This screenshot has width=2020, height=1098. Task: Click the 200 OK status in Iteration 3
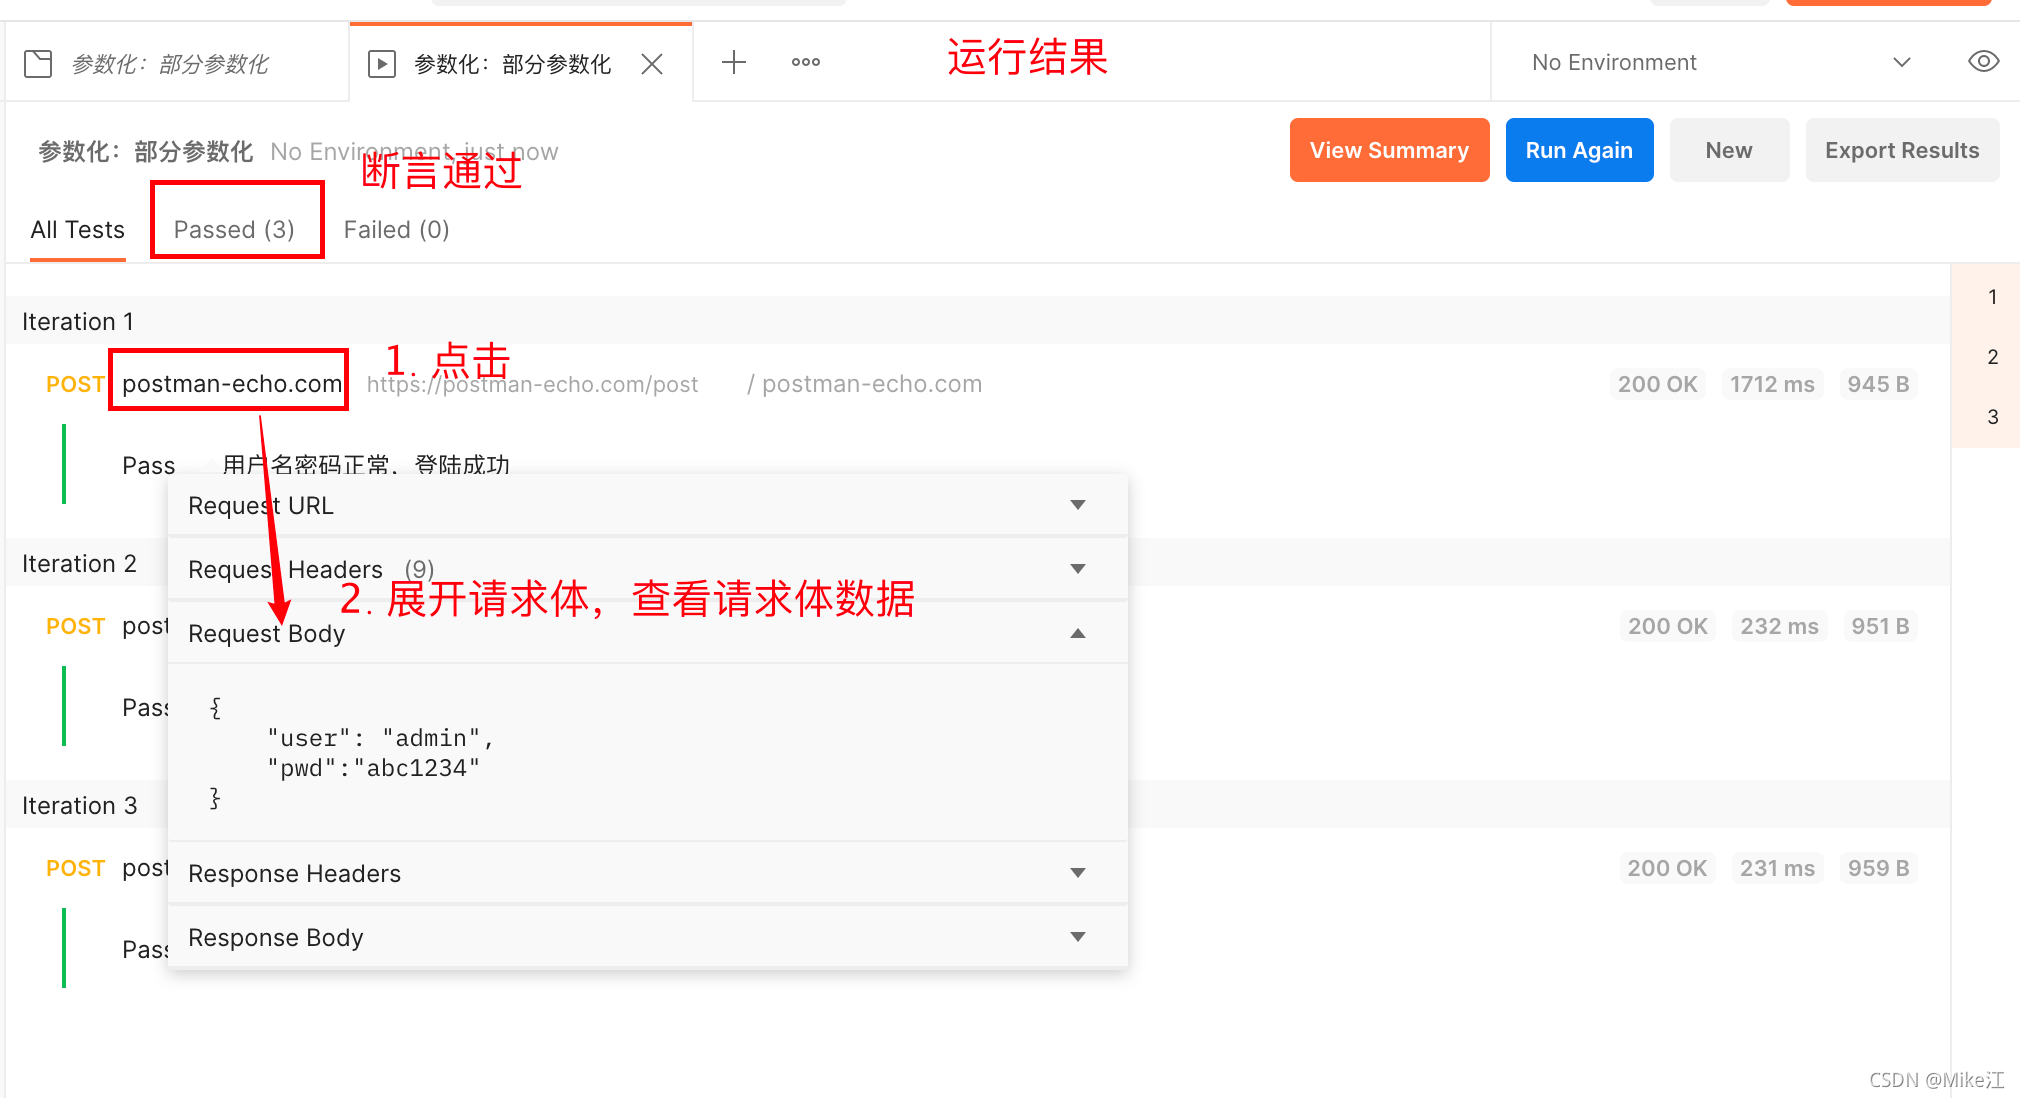click(x=1667, y=868)
